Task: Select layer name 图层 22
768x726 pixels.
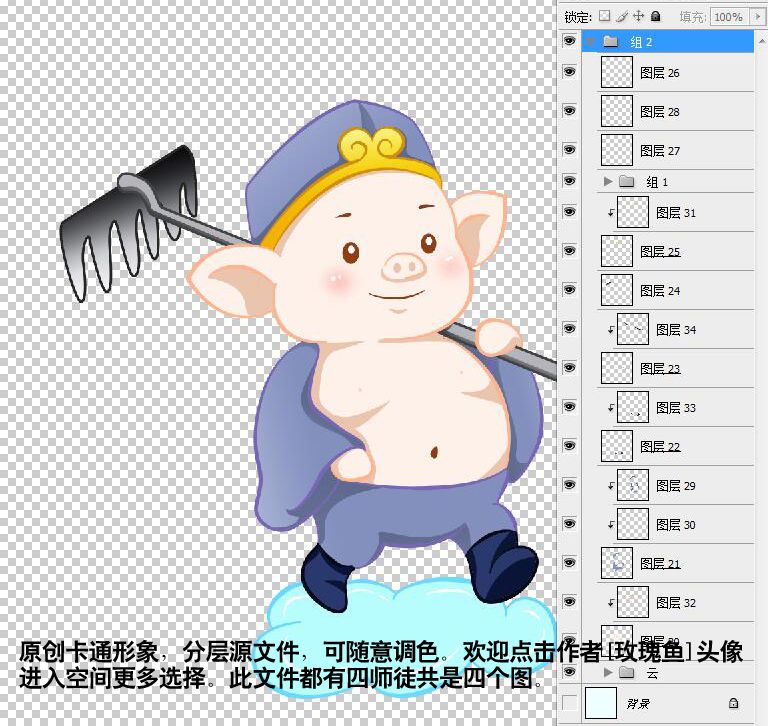Action: [660, 447]
